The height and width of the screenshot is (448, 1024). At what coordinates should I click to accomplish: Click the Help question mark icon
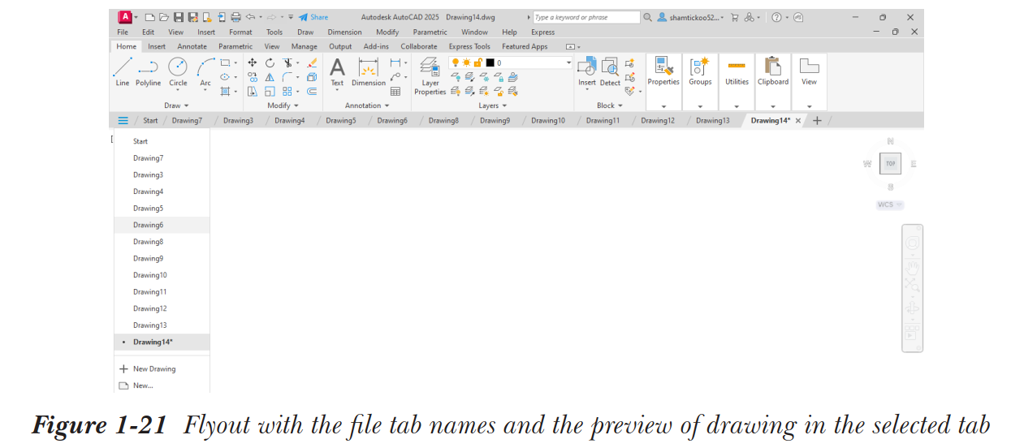776,18
